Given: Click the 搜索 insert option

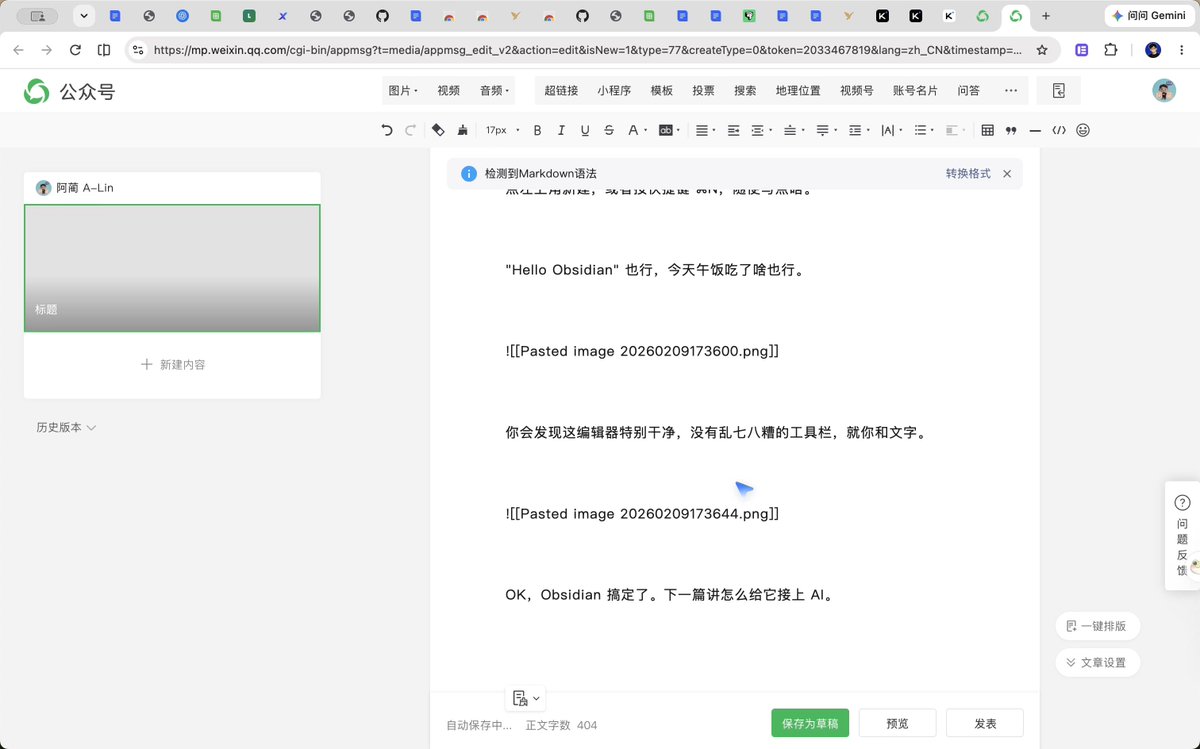Looking at the screenshot, I should click(x=745, y=90).
